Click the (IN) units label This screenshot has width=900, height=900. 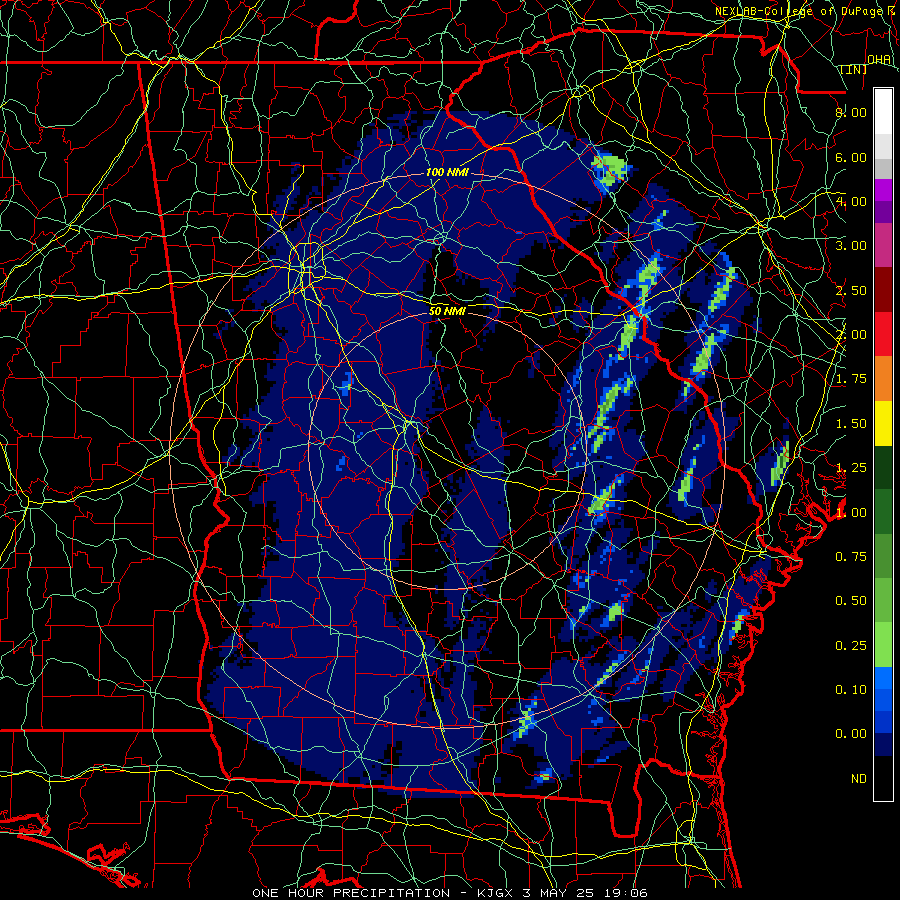tap(854, 69)
